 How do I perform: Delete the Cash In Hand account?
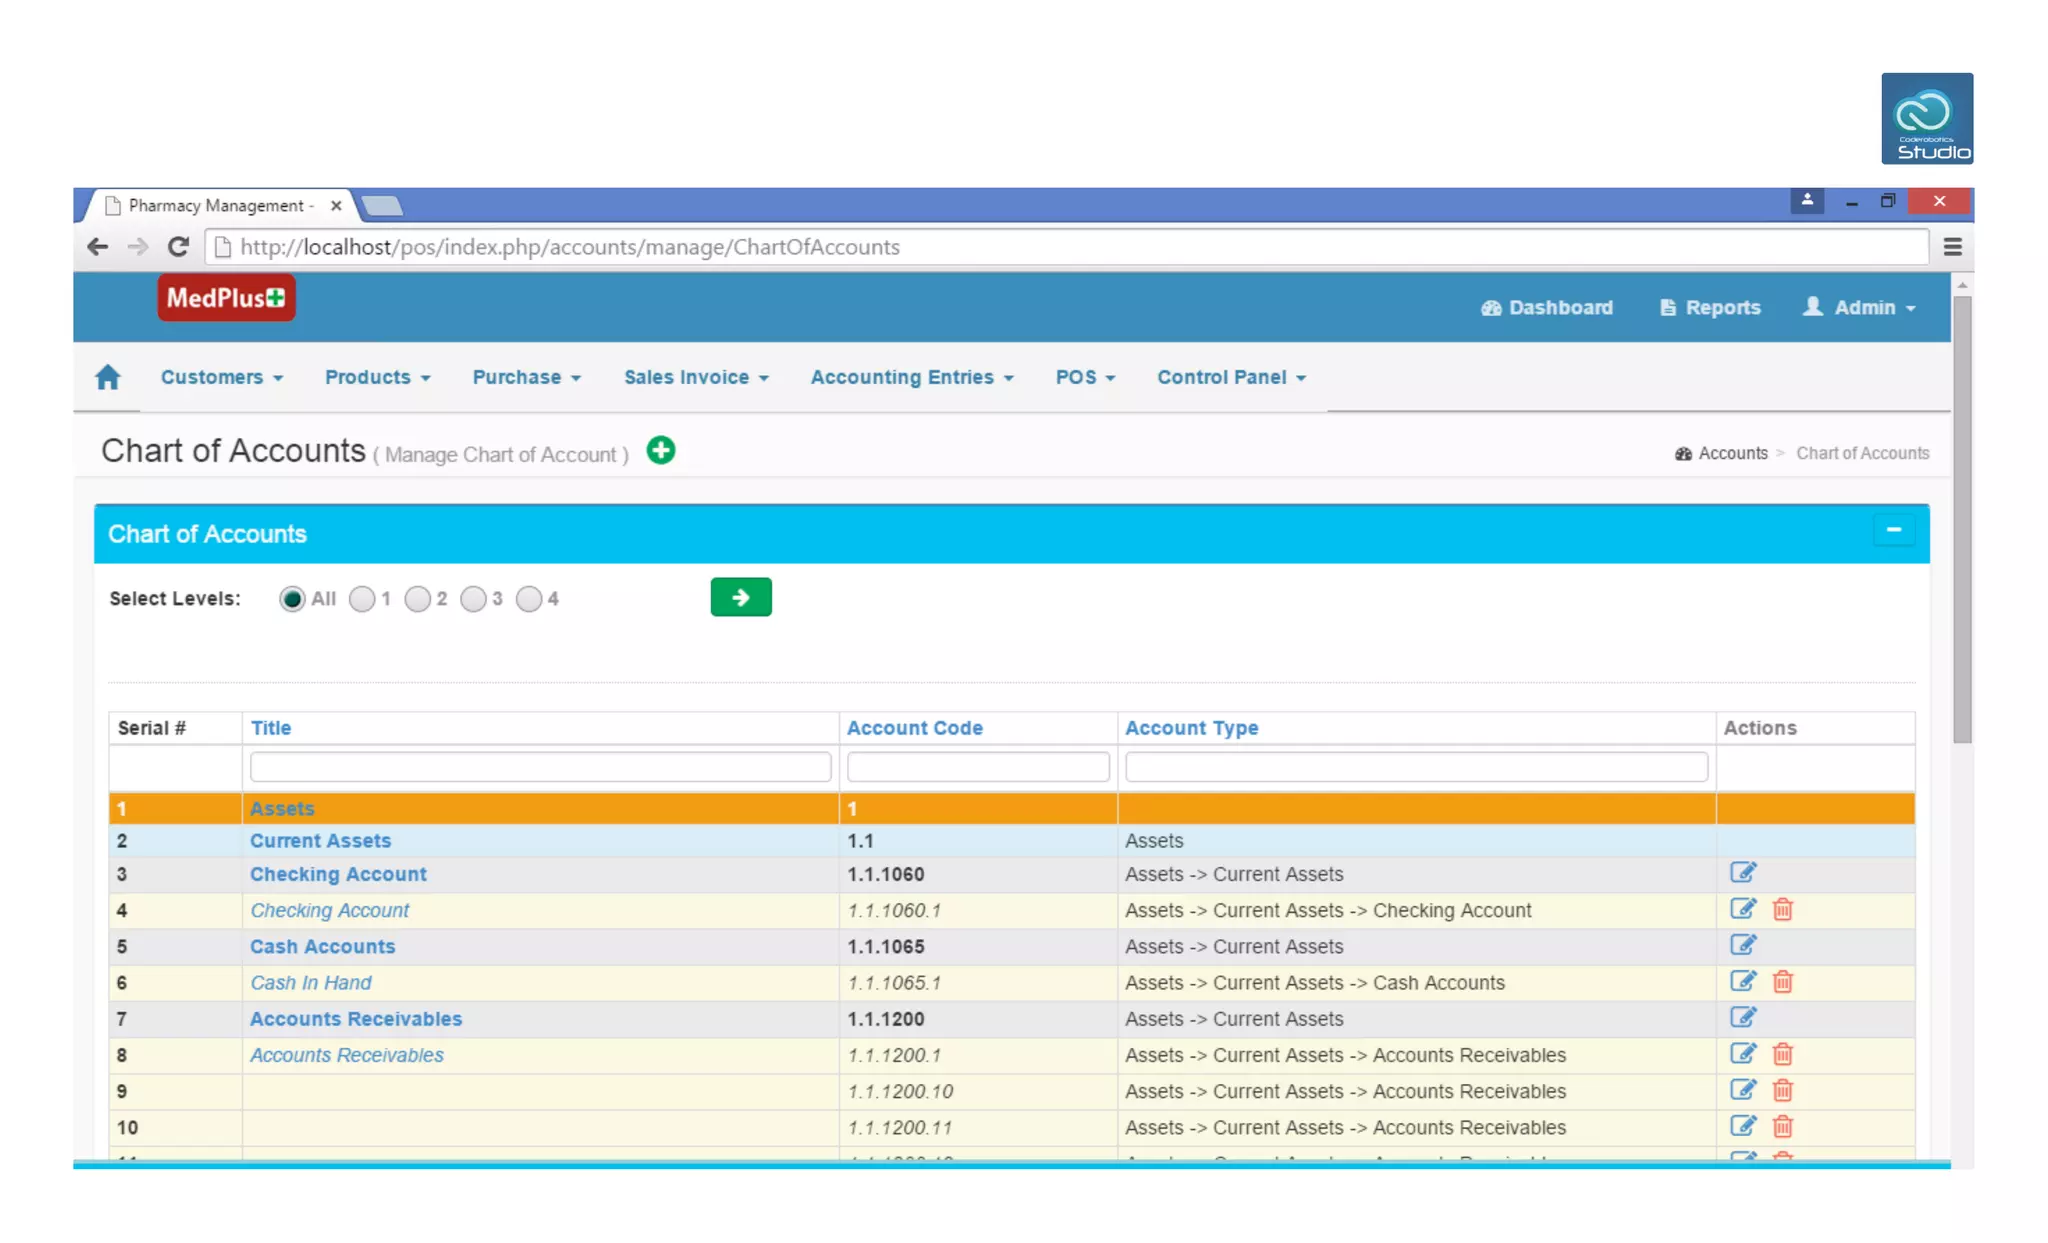tap(1782, 982)
